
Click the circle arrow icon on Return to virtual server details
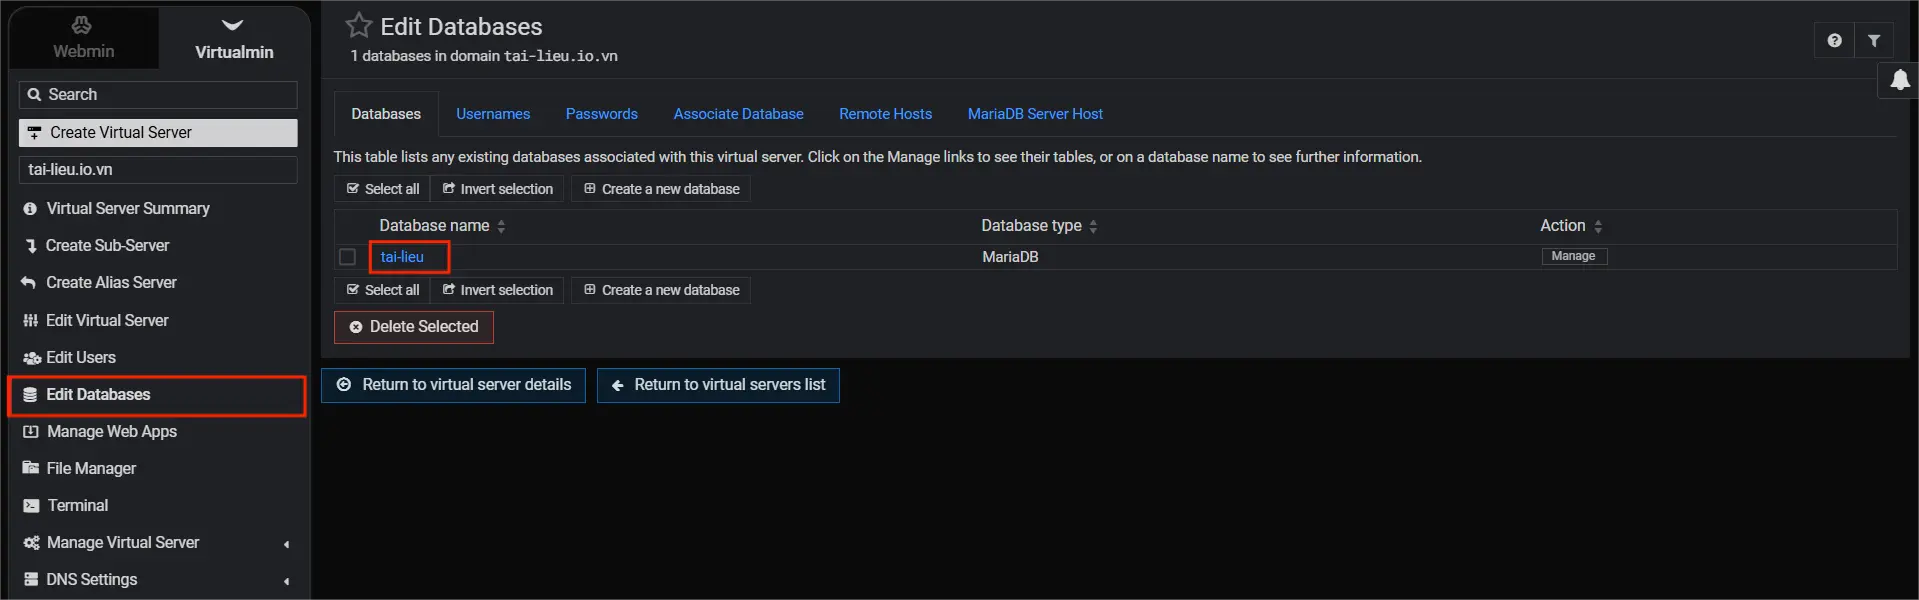click(344, 385)
